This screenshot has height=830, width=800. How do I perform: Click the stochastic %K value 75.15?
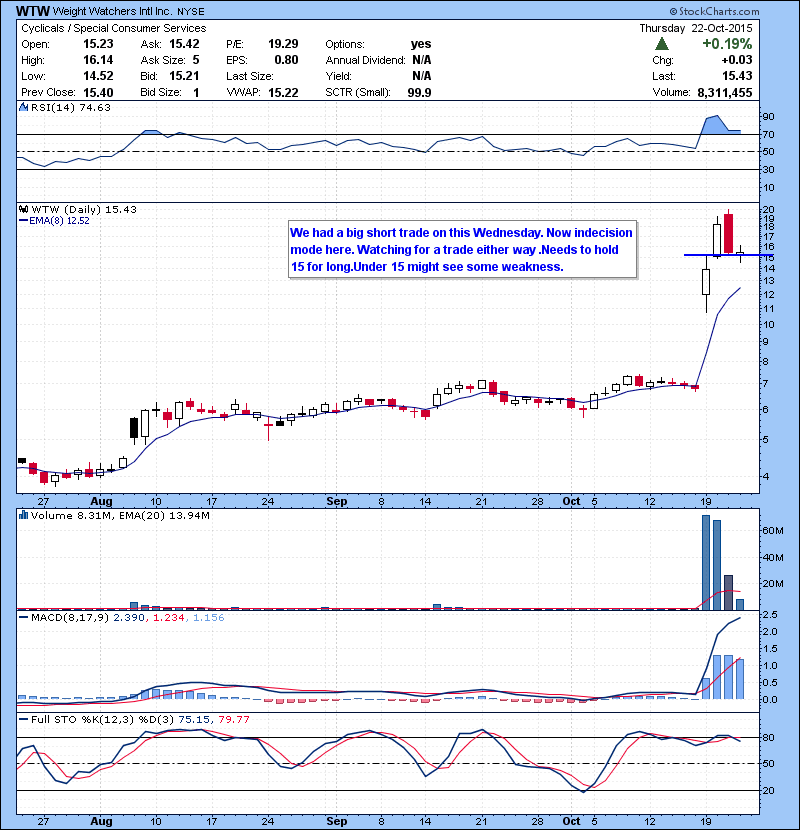click(194, 719)
